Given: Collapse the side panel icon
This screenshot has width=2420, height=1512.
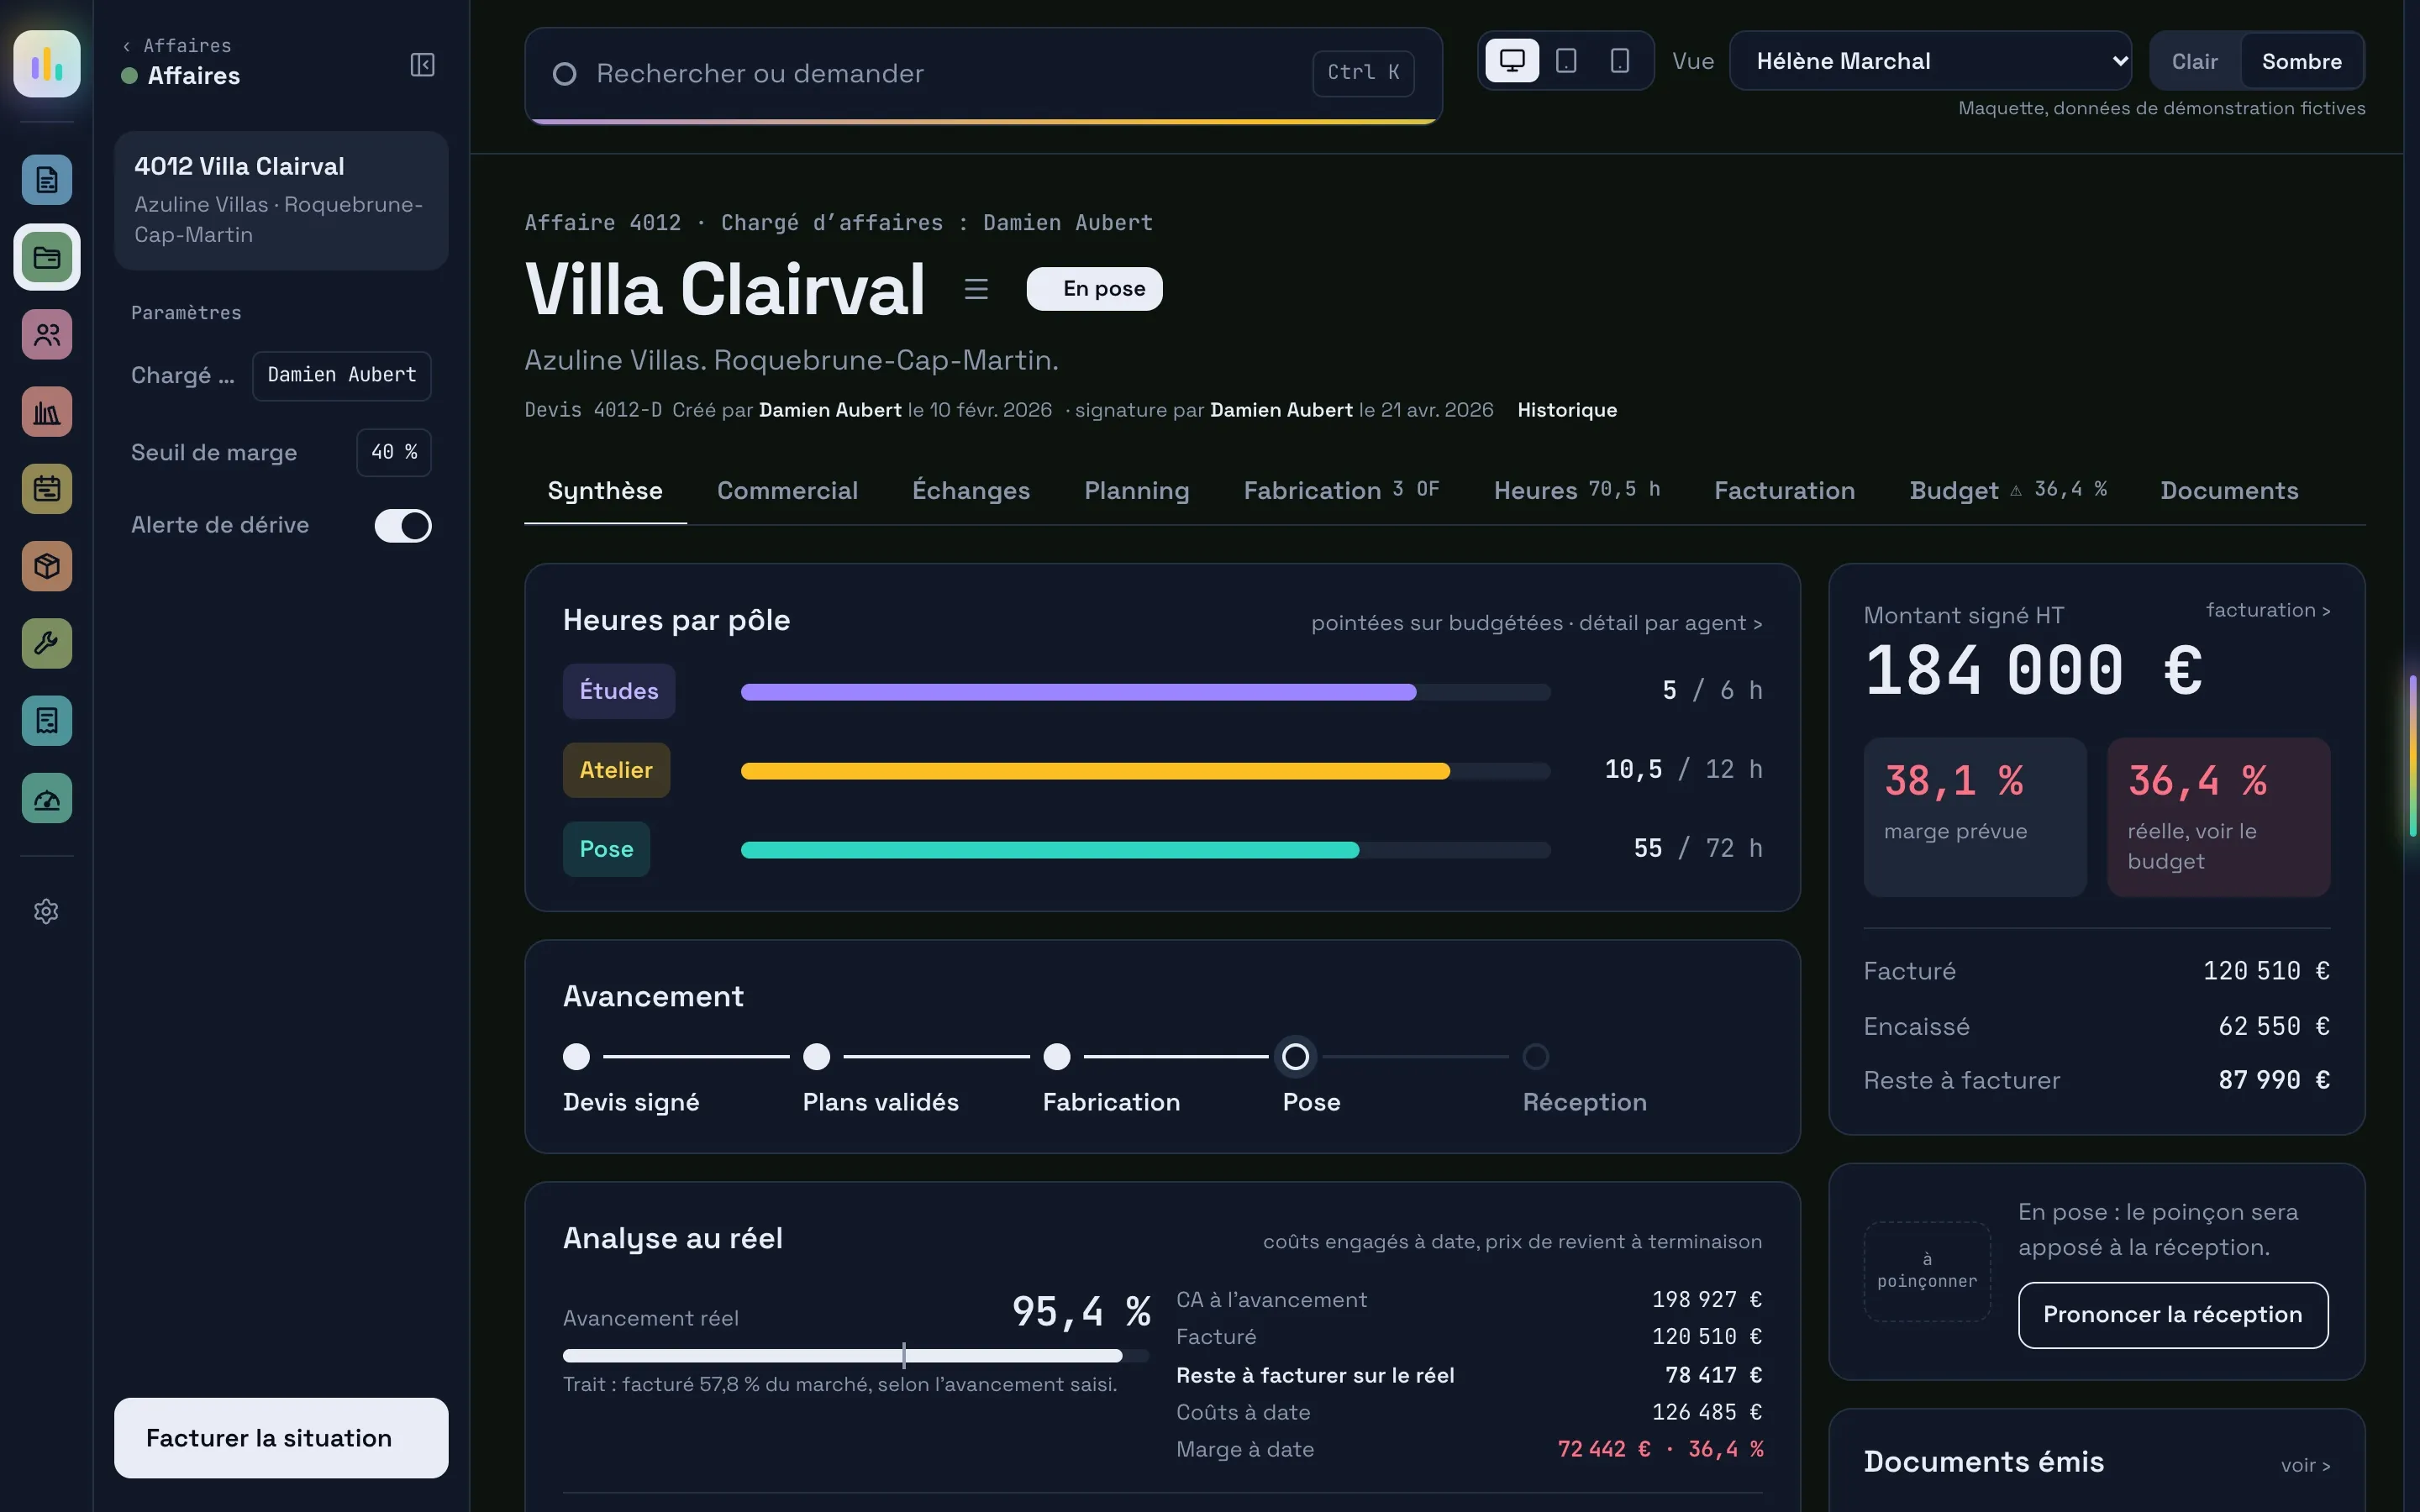Looking at the screenshot, I should pos(422,65).
